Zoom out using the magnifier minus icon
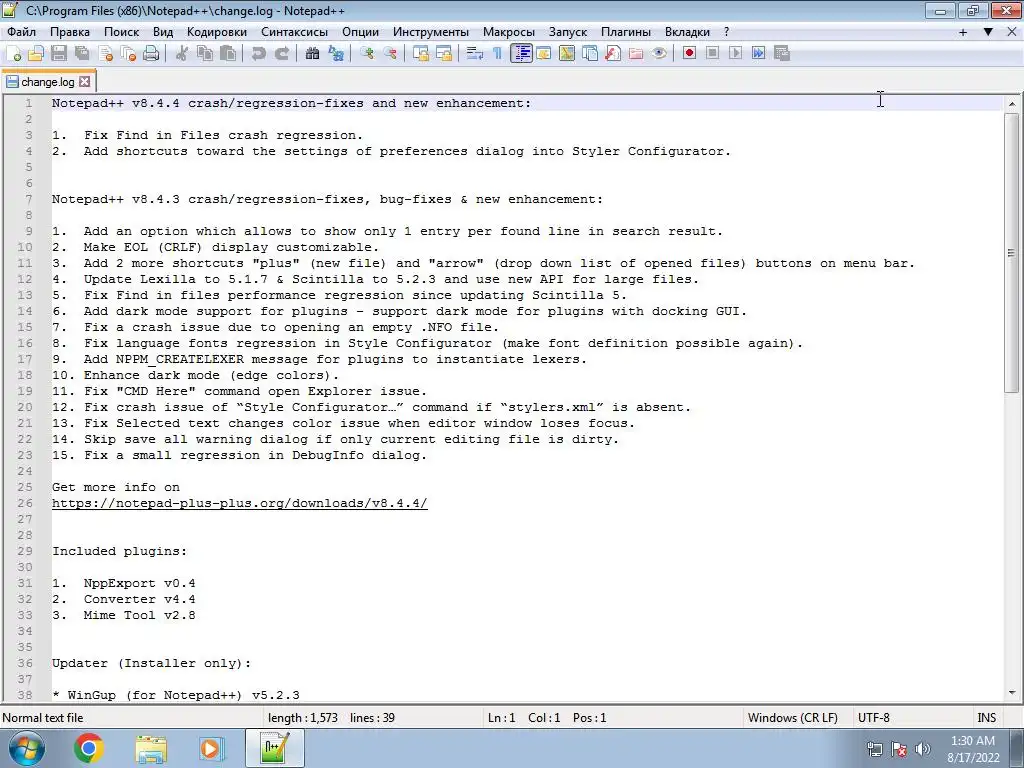Image resolution: width=1024 pixels, height=768 pixels. point(390,54)
